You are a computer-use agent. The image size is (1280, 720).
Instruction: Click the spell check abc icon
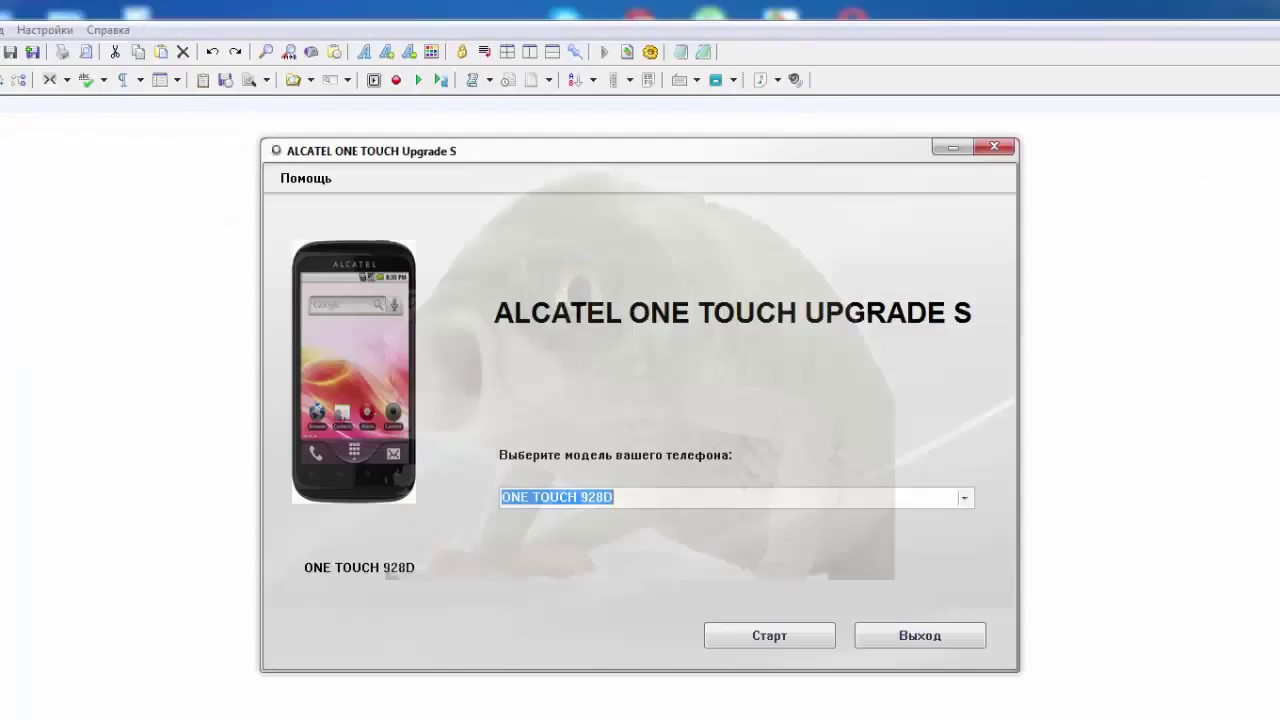[86, 80]
